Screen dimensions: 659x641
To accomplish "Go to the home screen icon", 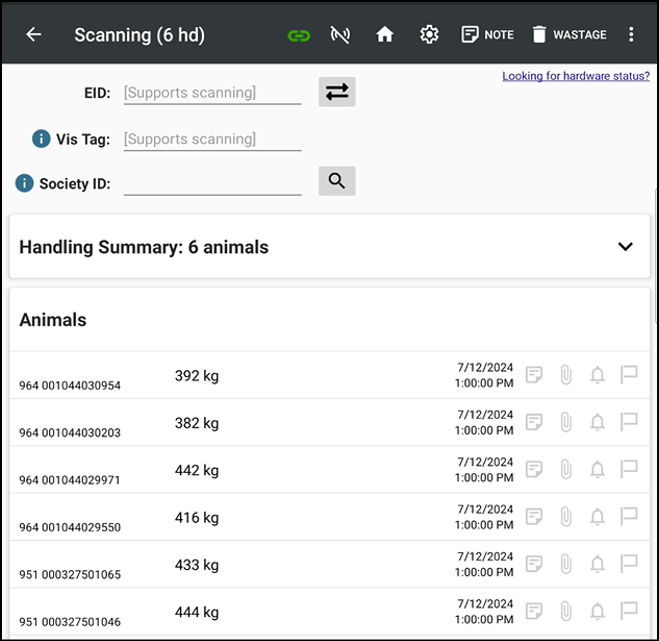I will click(385, 35).
